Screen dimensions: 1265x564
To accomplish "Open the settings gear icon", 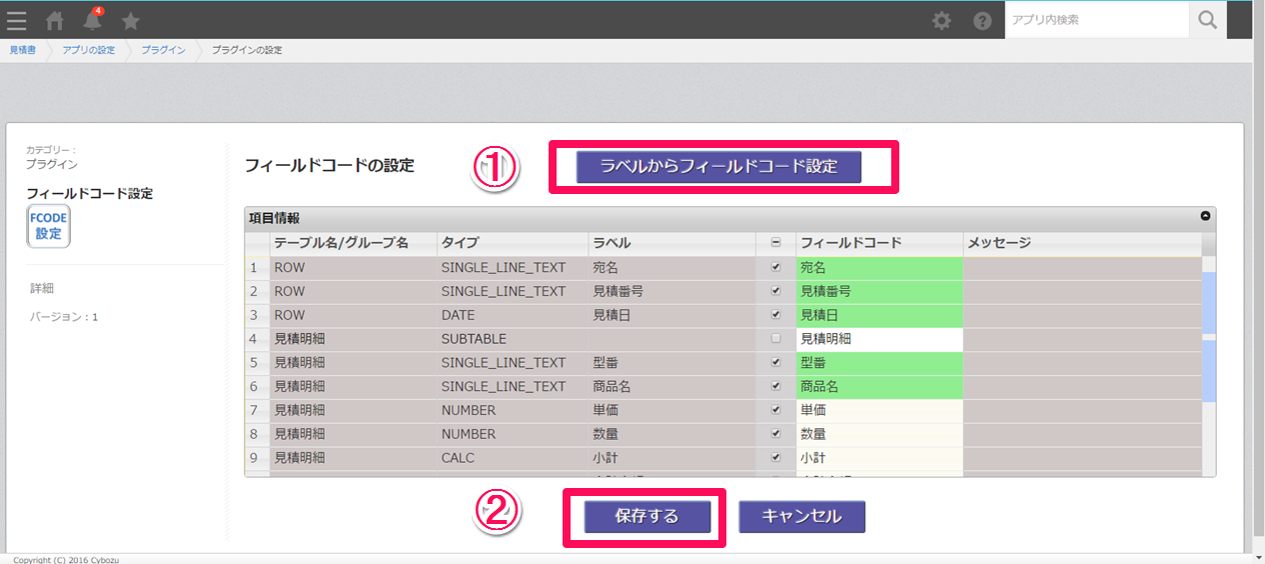I will click(x=942, y=20).
